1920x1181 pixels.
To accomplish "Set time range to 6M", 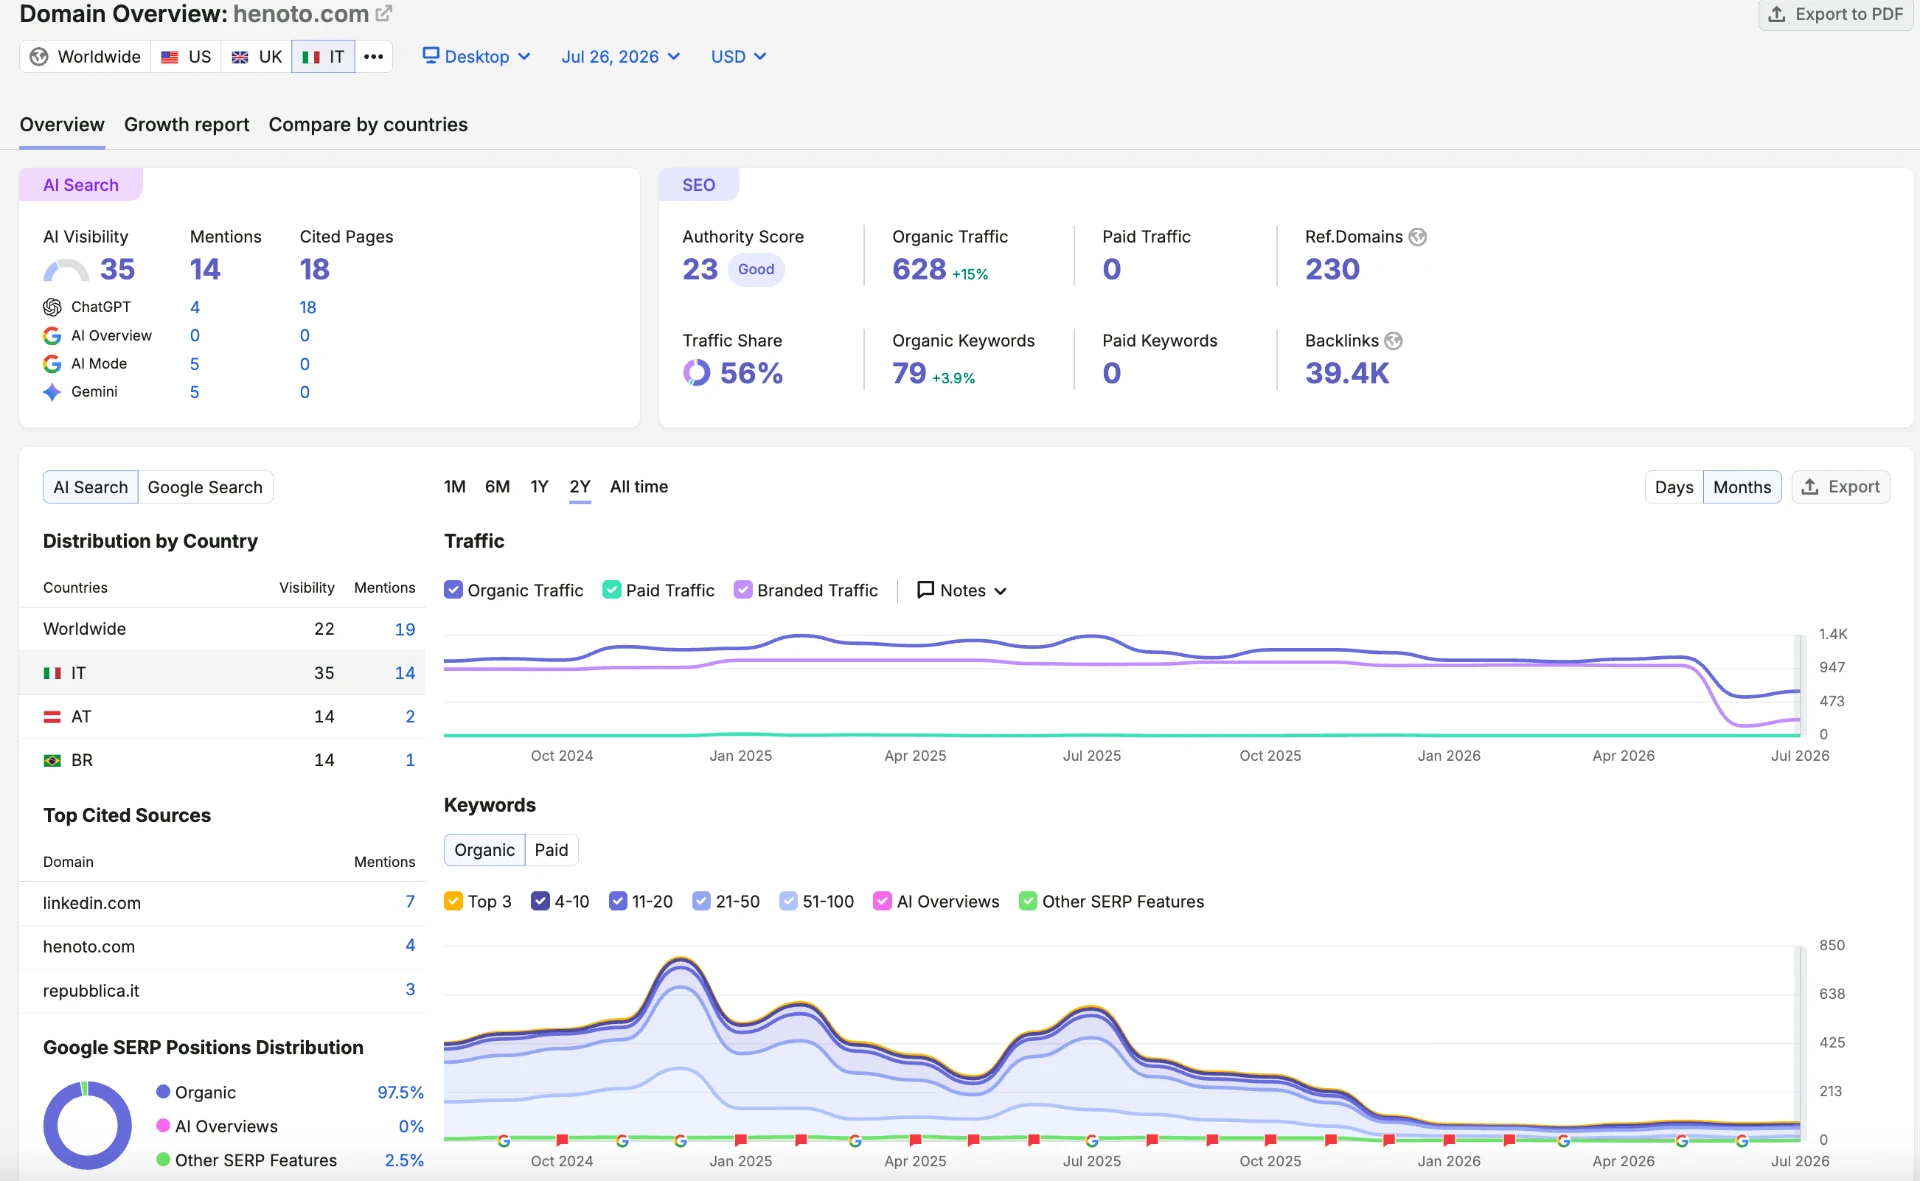I will pos(498,487).
